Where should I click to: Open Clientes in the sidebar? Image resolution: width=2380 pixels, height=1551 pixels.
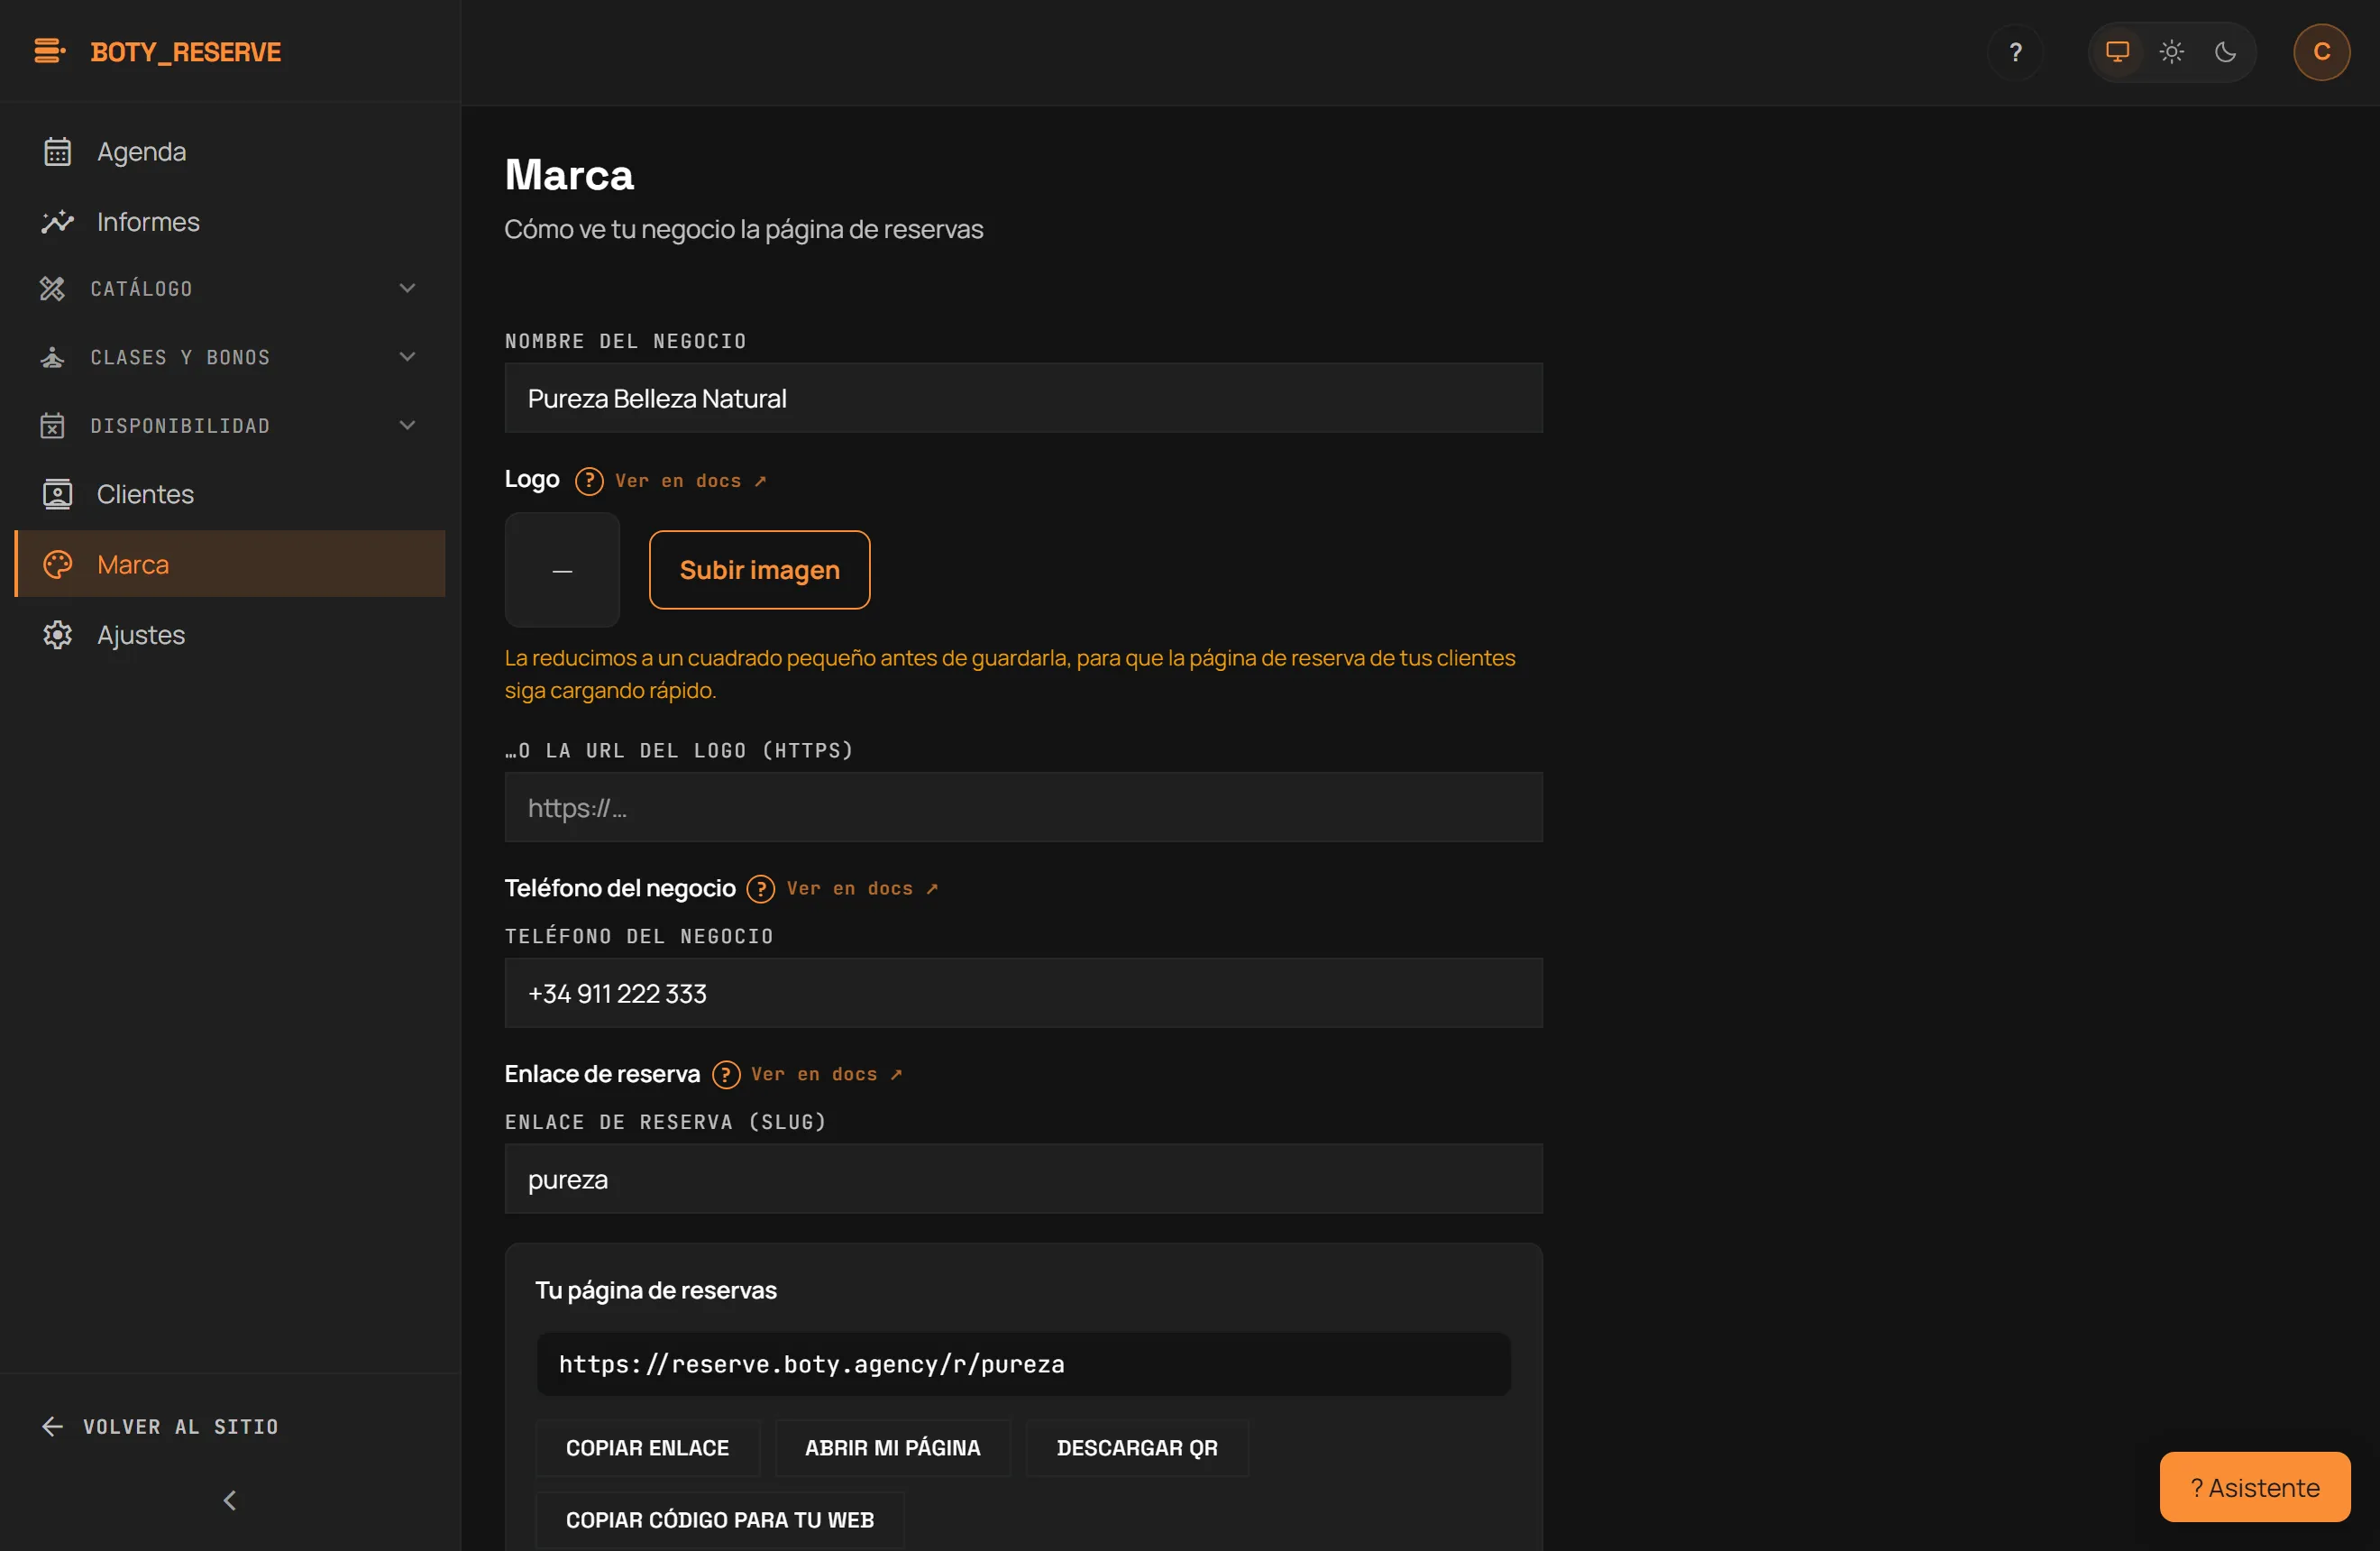(230, 494)
